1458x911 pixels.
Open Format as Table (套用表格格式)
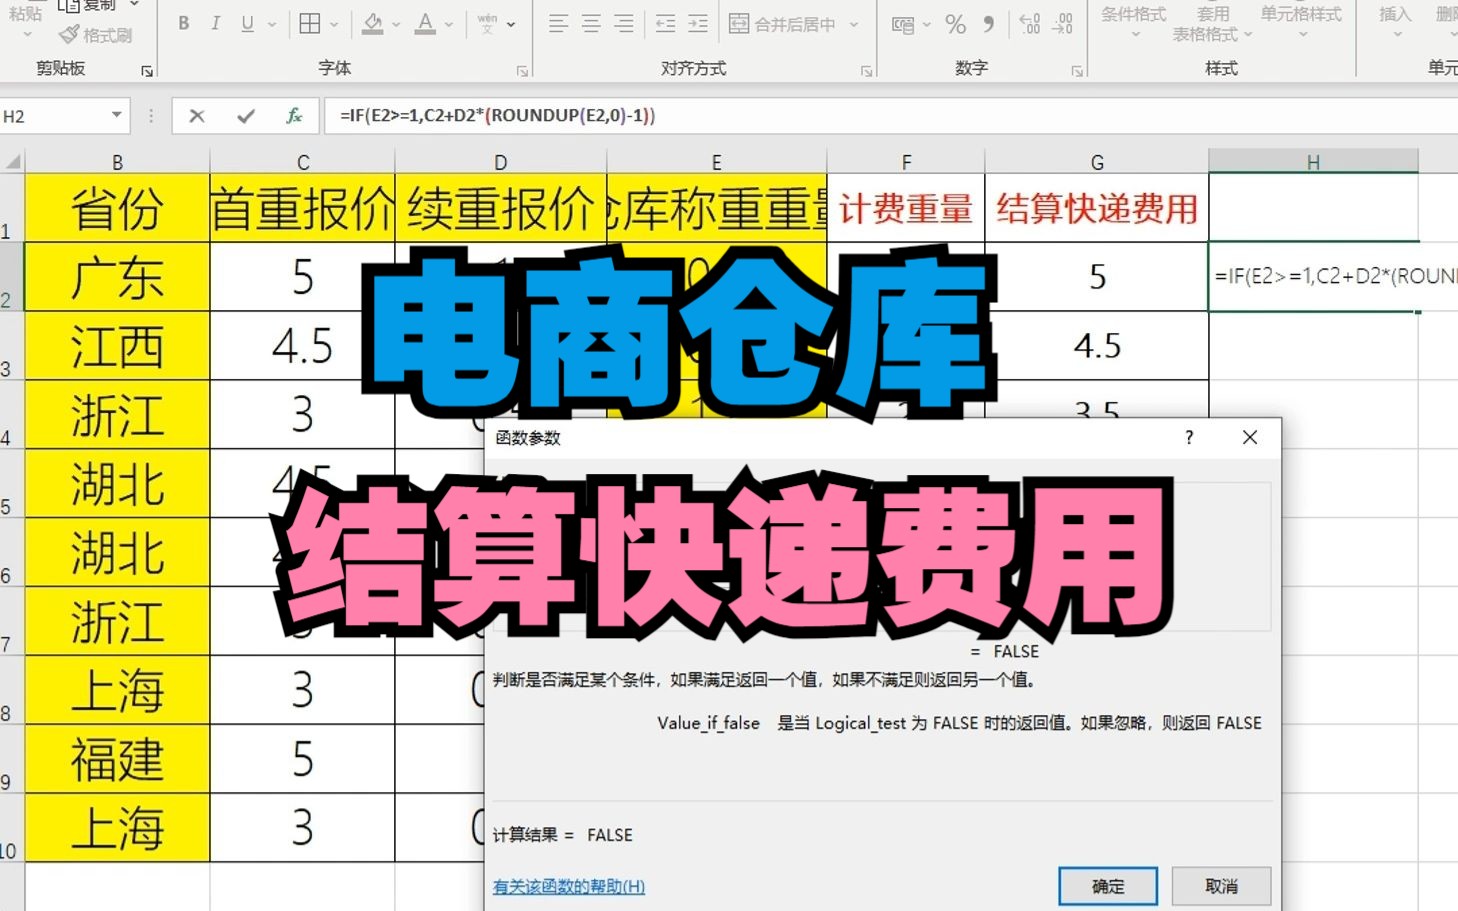click(1212, 24)
